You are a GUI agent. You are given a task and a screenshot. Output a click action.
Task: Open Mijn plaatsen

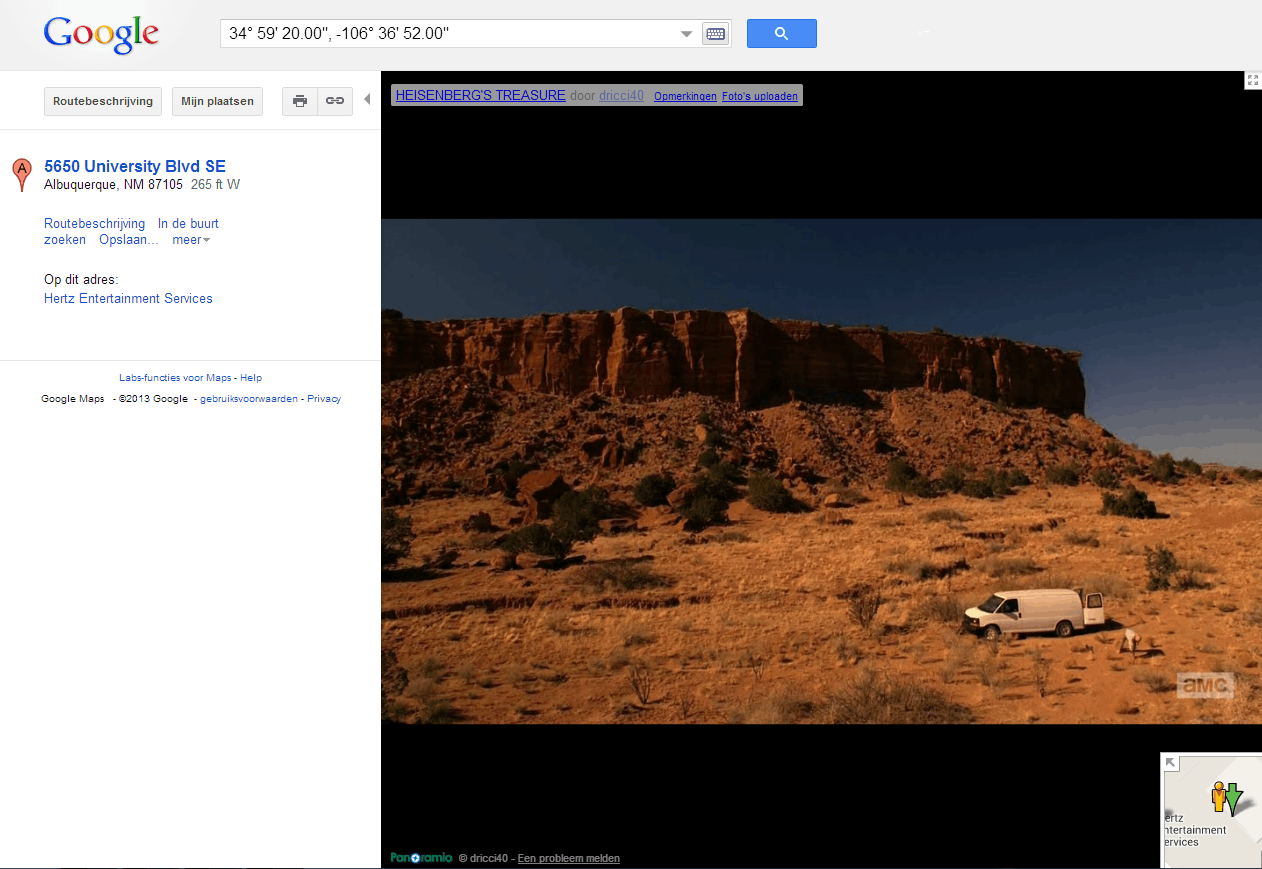217,101
